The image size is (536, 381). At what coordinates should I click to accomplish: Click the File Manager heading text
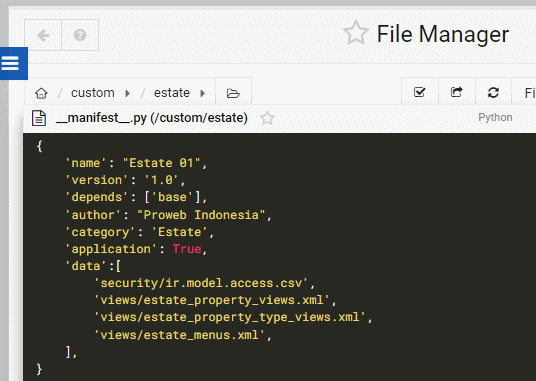443,34
